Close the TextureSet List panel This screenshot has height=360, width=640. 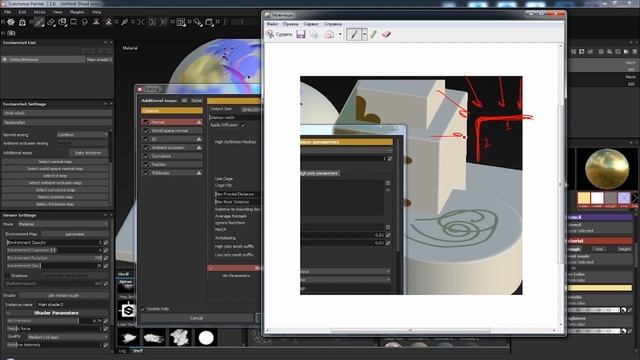click(x=111, y=42)
